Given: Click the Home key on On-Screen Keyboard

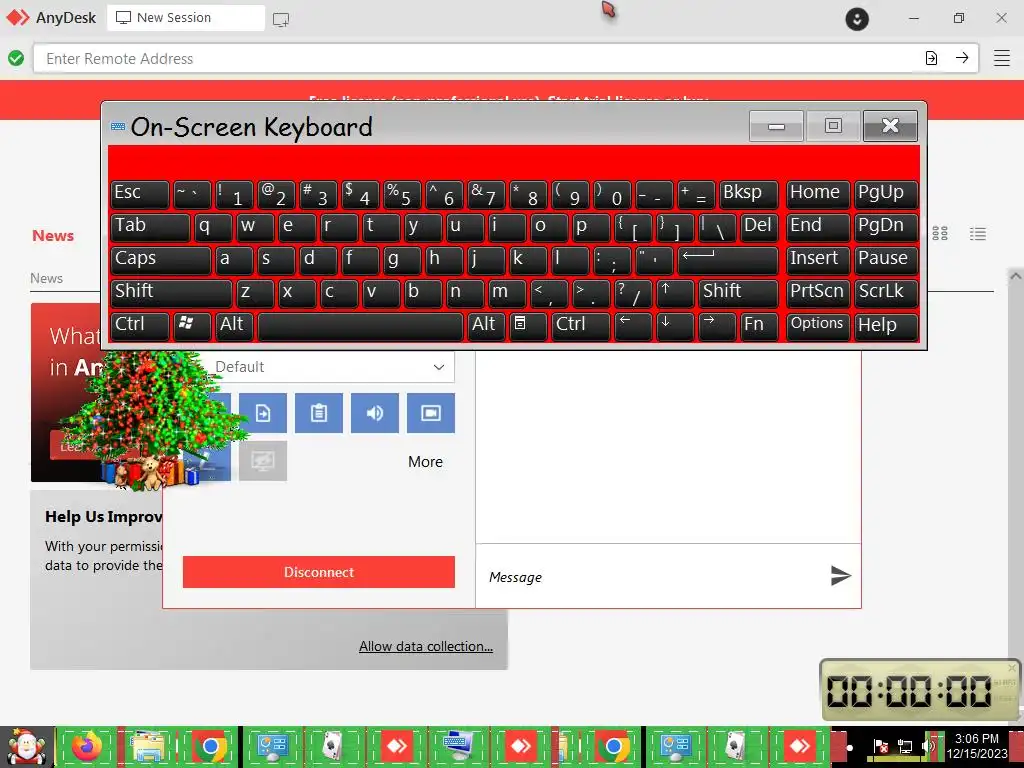Looking at the screenshot, I should [x=818, y=194].
